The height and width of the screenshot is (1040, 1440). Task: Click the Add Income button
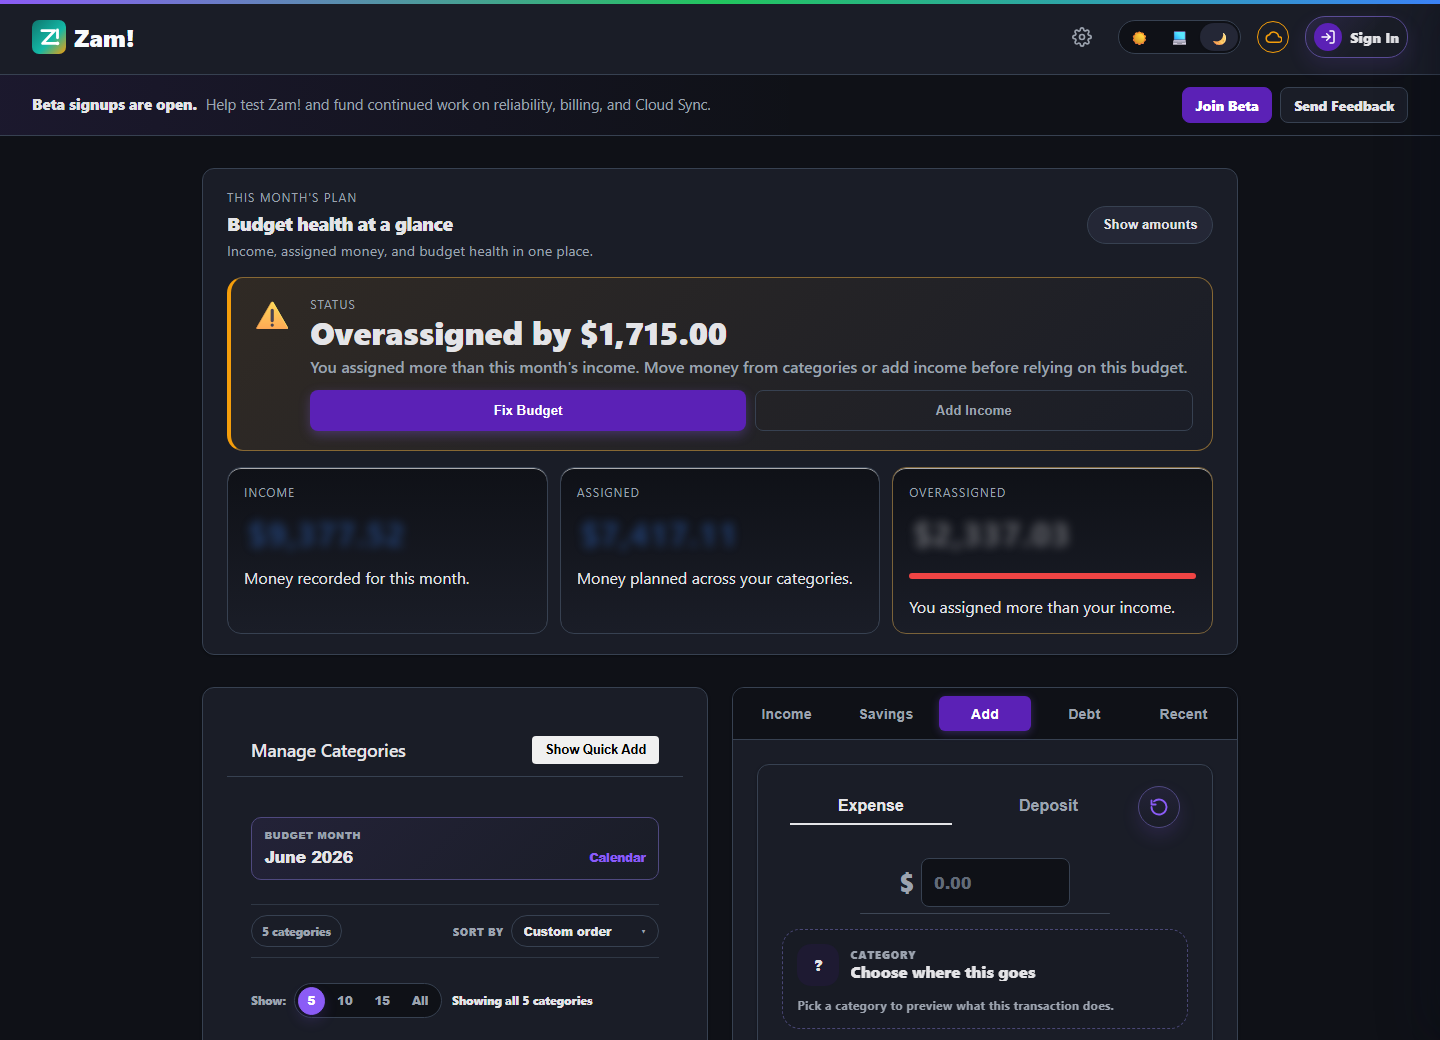974,411
